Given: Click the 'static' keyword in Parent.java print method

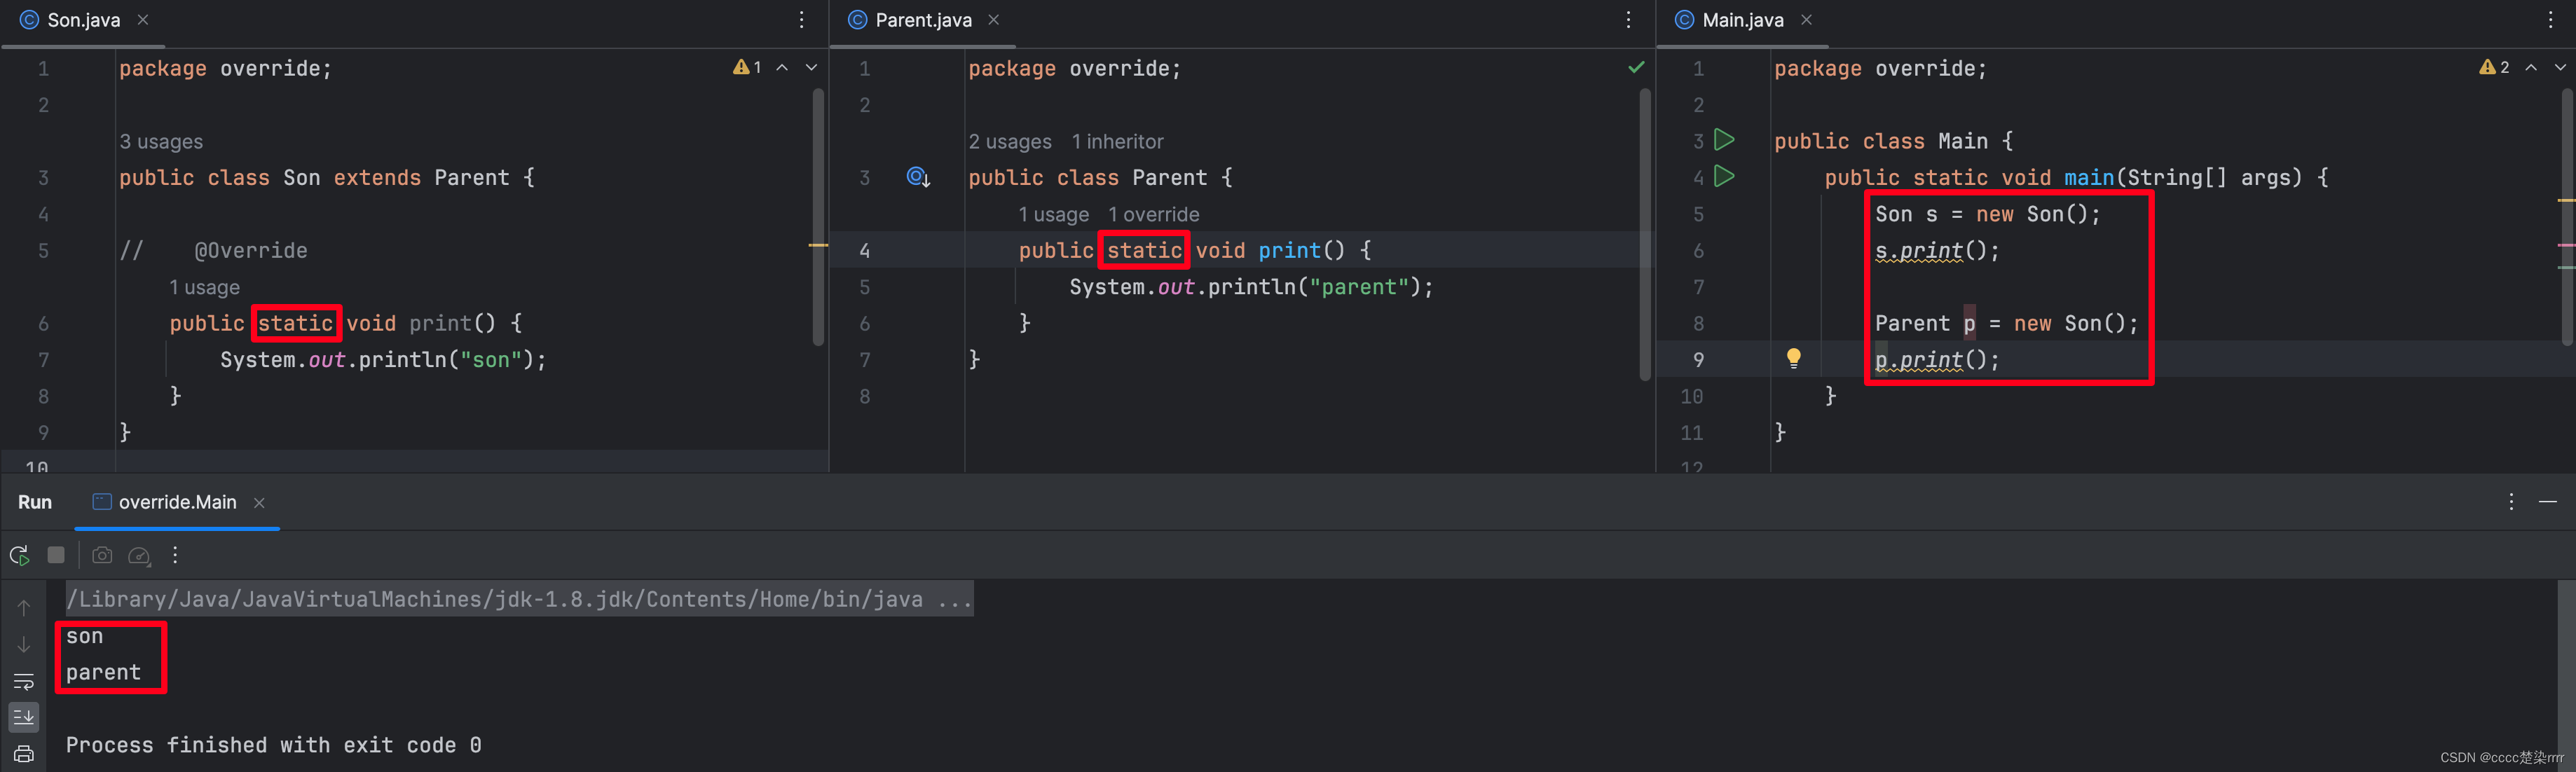Looking at the screenshot, I should 1144,250.
